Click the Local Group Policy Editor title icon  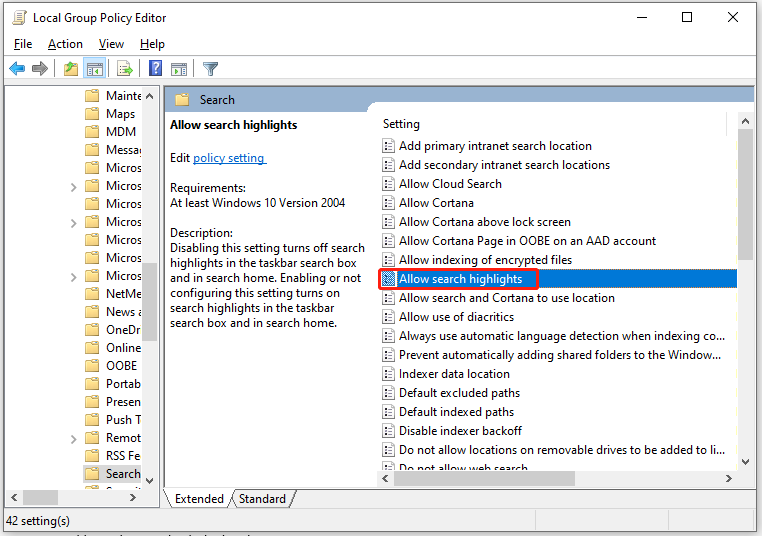coord(19,18)
